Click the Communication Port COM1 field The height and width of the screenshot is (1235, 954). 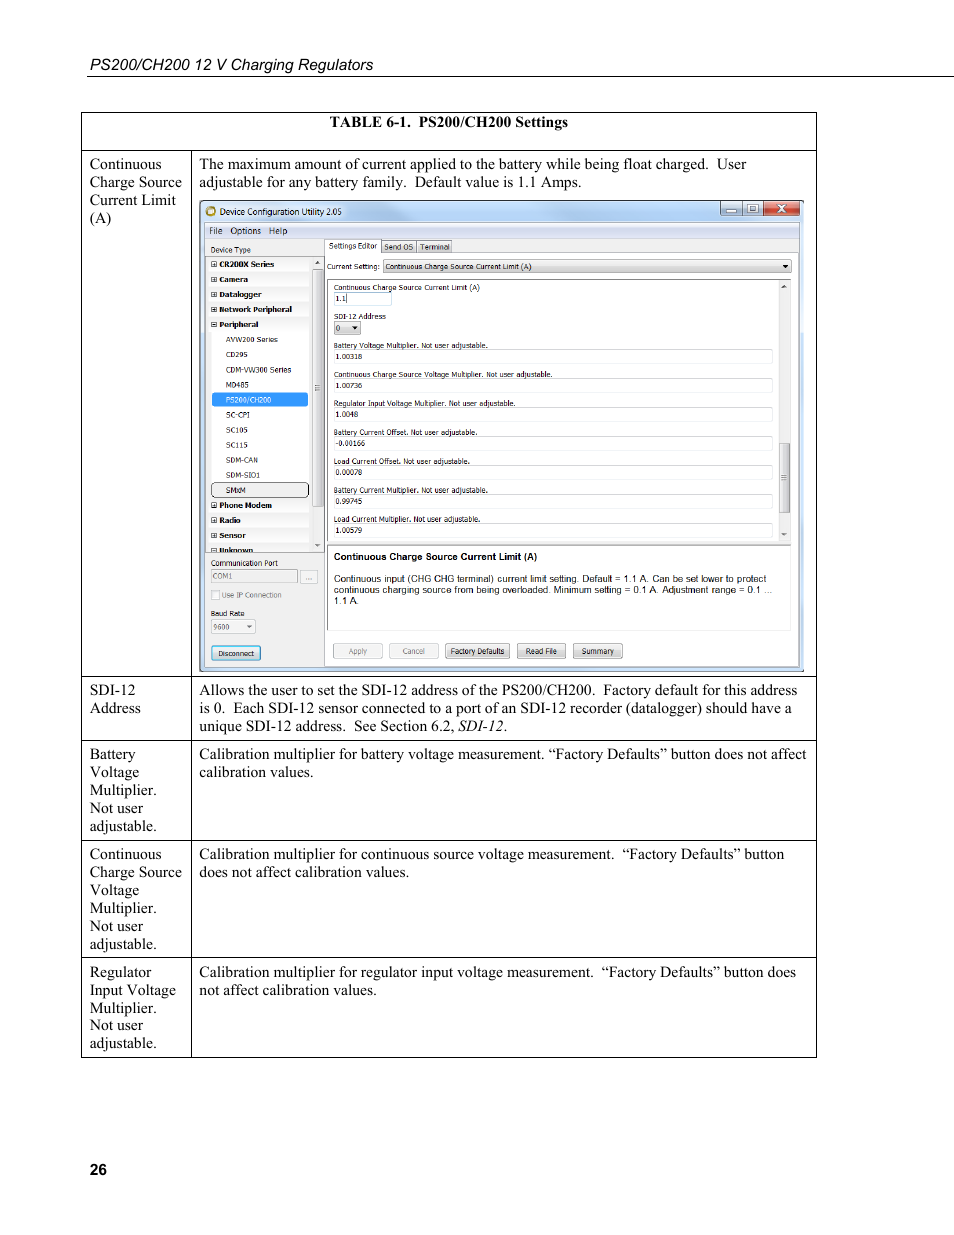coord(254,577)
